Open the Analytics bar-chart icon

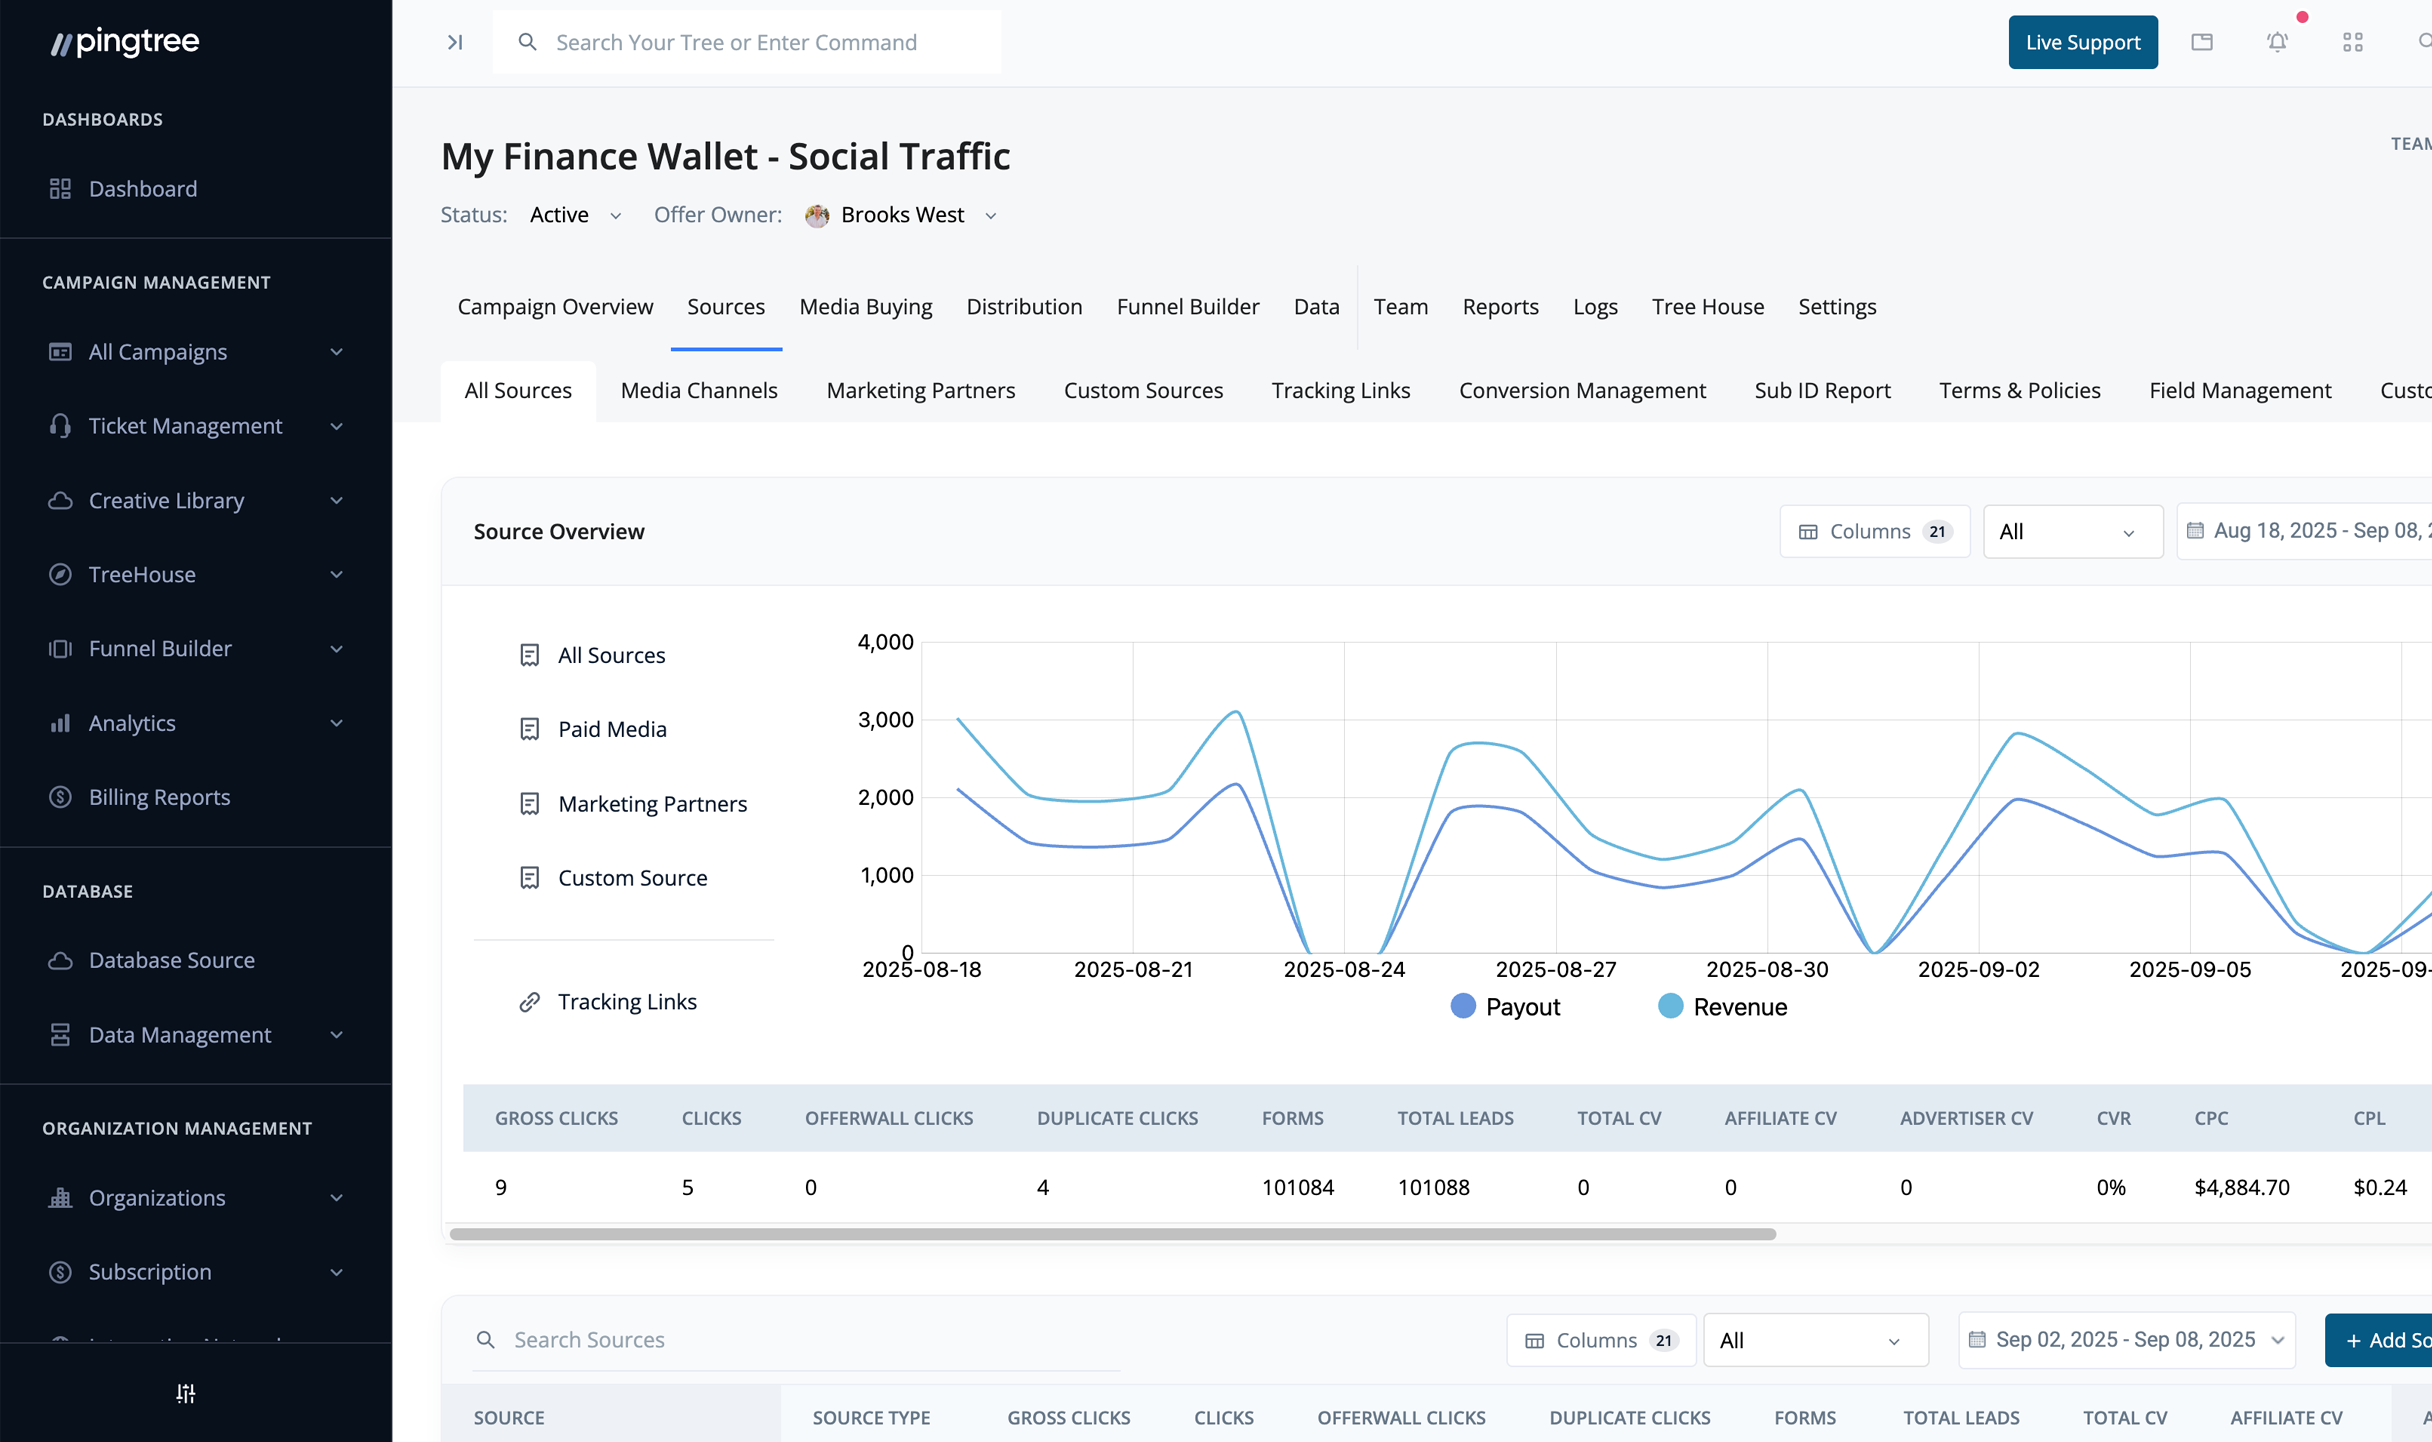click(x=60, y=722)
